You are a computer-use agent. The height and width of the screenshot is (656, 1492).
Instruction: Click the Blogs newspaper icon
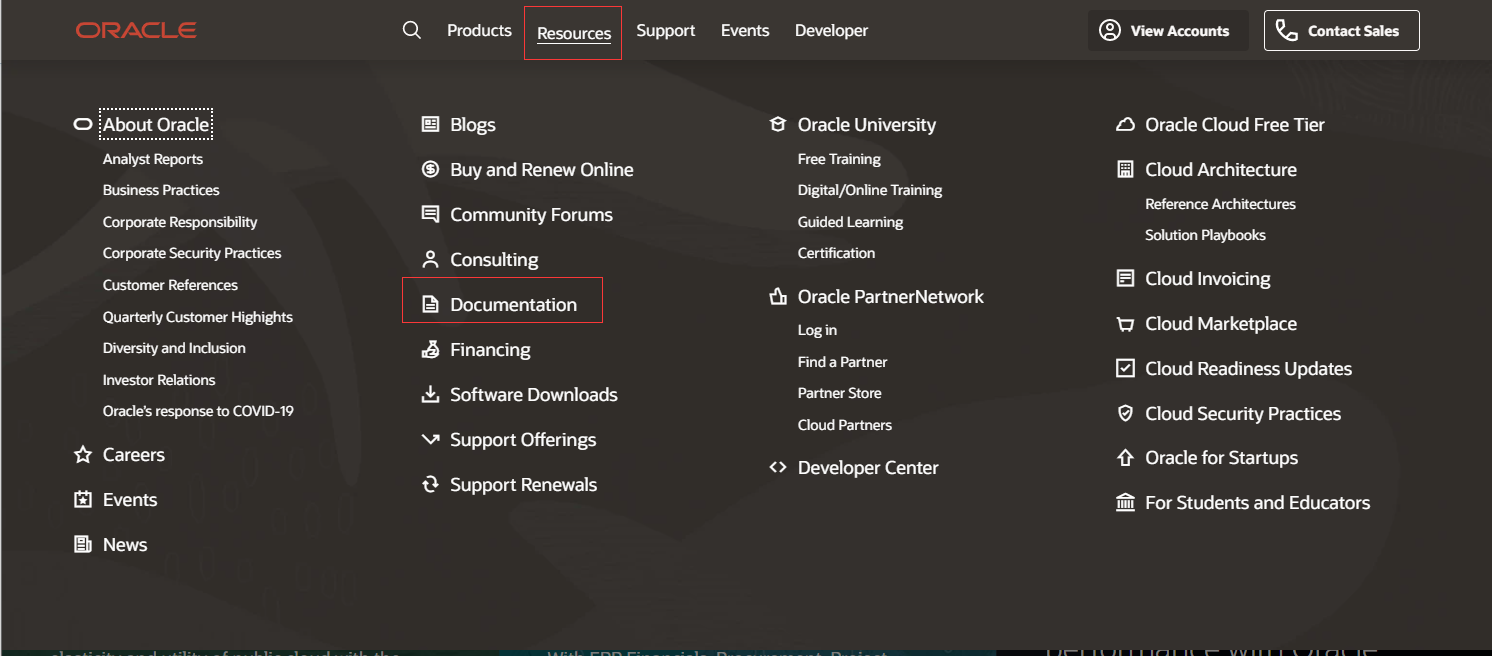[430, 125]
